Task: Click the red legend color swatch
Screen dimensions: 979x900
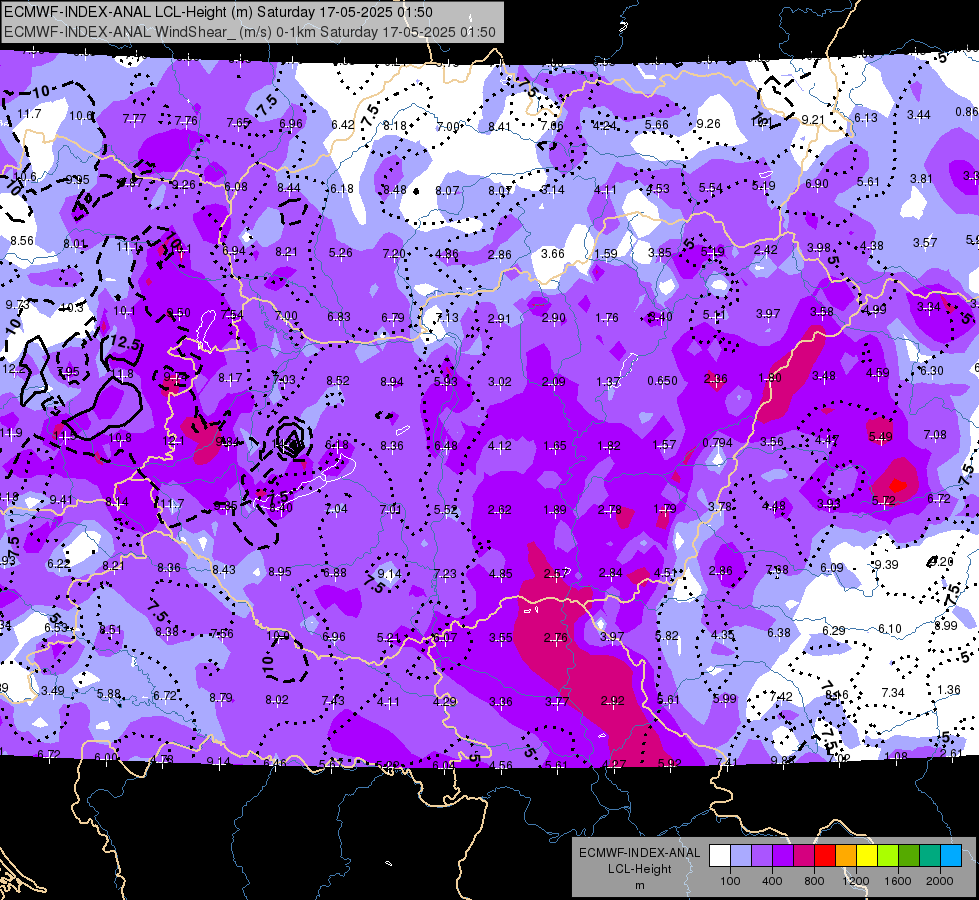Action: [825, 855]
